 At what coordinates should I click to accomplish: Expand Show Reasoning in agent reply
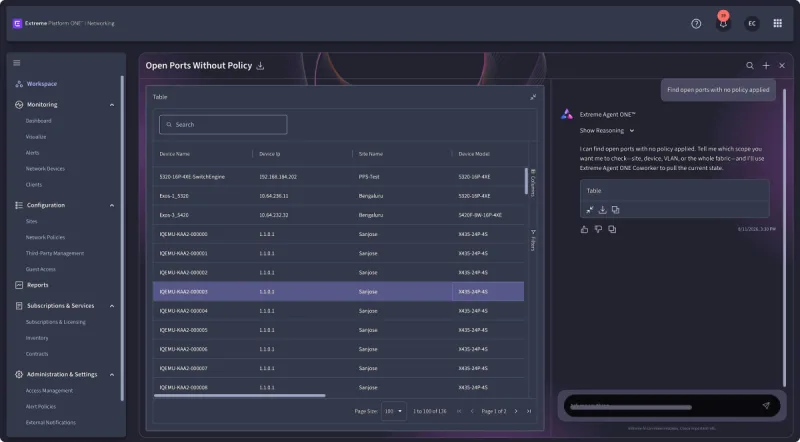[x=607, y=131]
